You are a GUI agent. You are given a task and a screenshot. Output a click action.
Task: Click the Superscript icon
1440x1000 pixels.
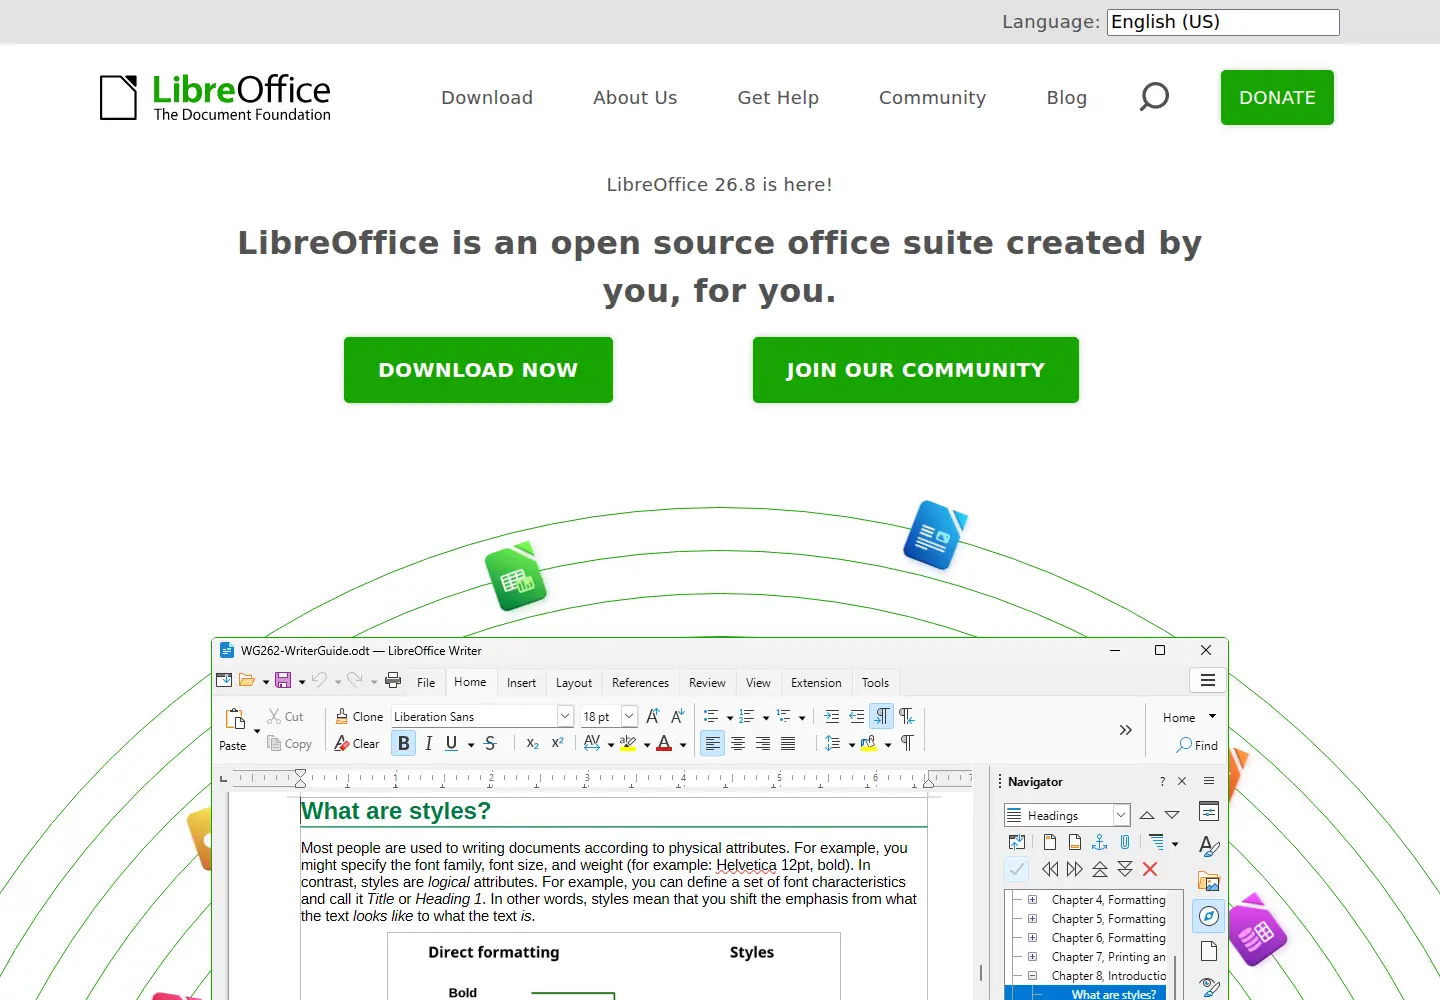coord(558,743)
